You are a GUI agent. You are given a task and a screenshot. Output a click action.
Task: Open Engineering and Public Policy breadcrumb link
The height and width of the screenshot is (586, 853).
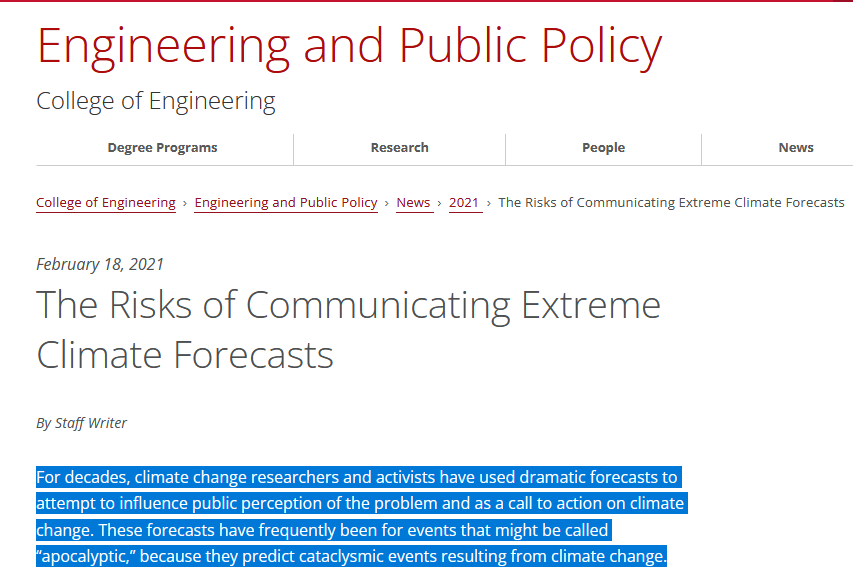click(x=286, y=203)
